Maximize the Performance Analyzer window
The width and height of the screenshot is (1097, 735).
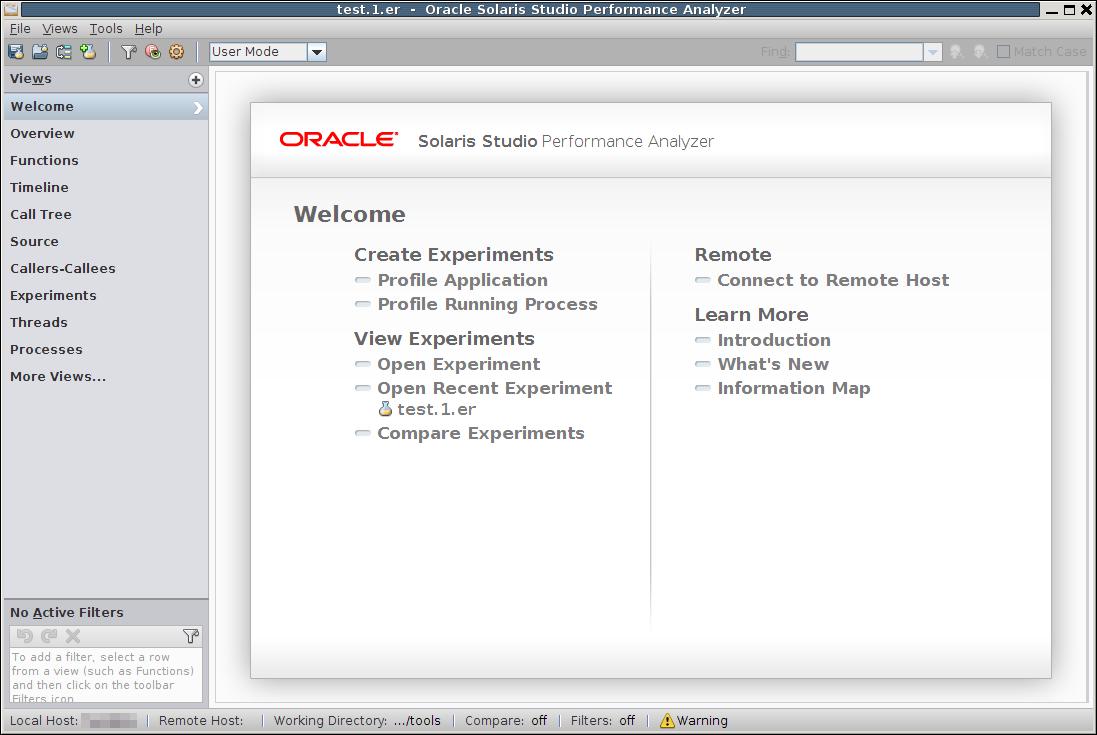1069,10
